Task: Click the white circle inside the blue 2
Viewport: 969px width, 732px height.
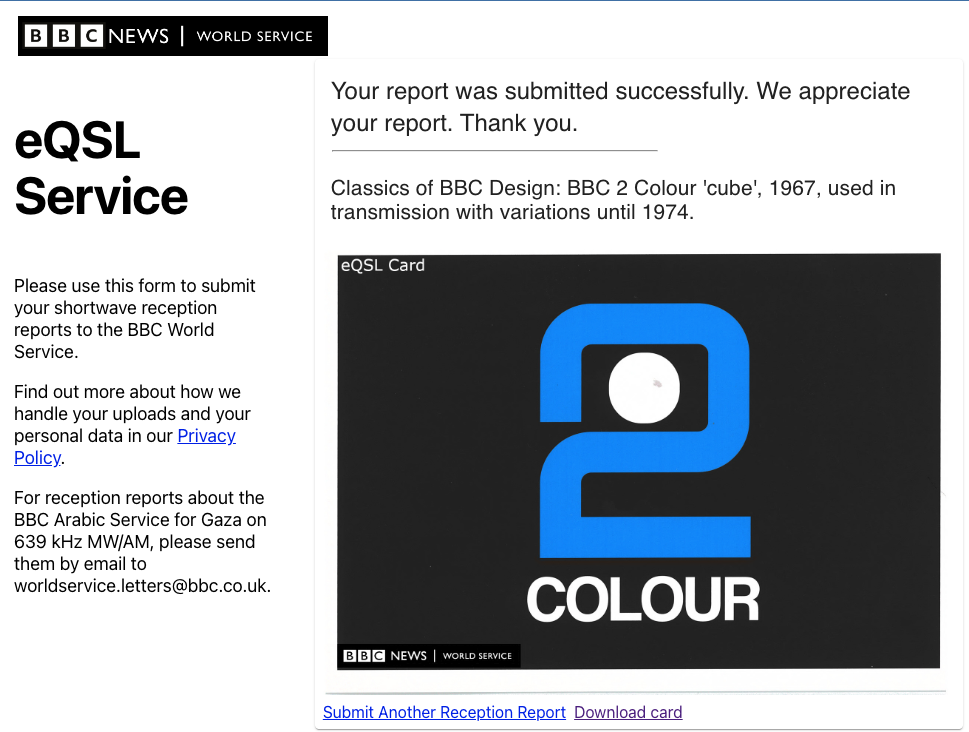Action: tap(644, 387)
